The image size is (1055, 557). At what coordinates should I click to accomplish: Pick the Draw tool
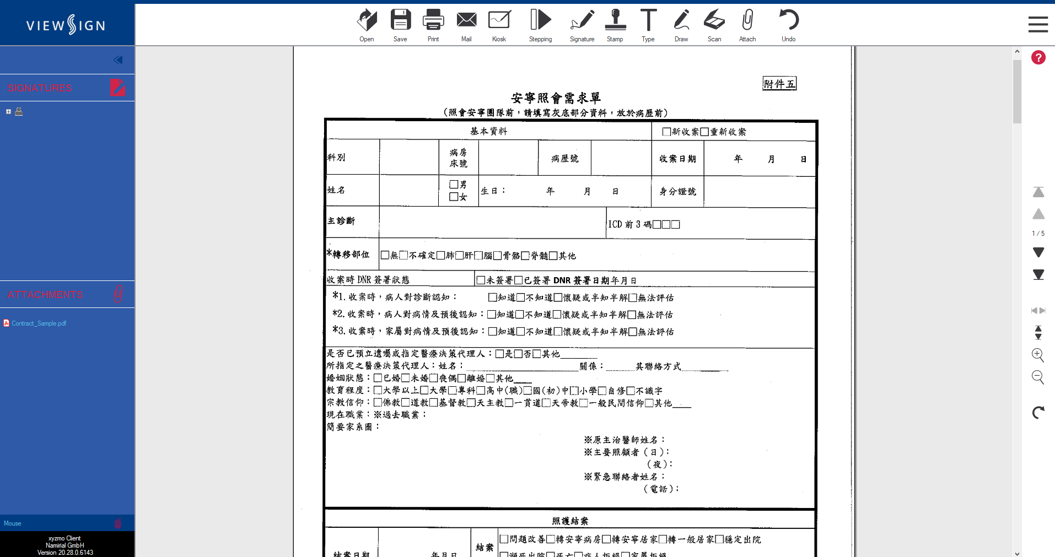[x=681, y=26]
